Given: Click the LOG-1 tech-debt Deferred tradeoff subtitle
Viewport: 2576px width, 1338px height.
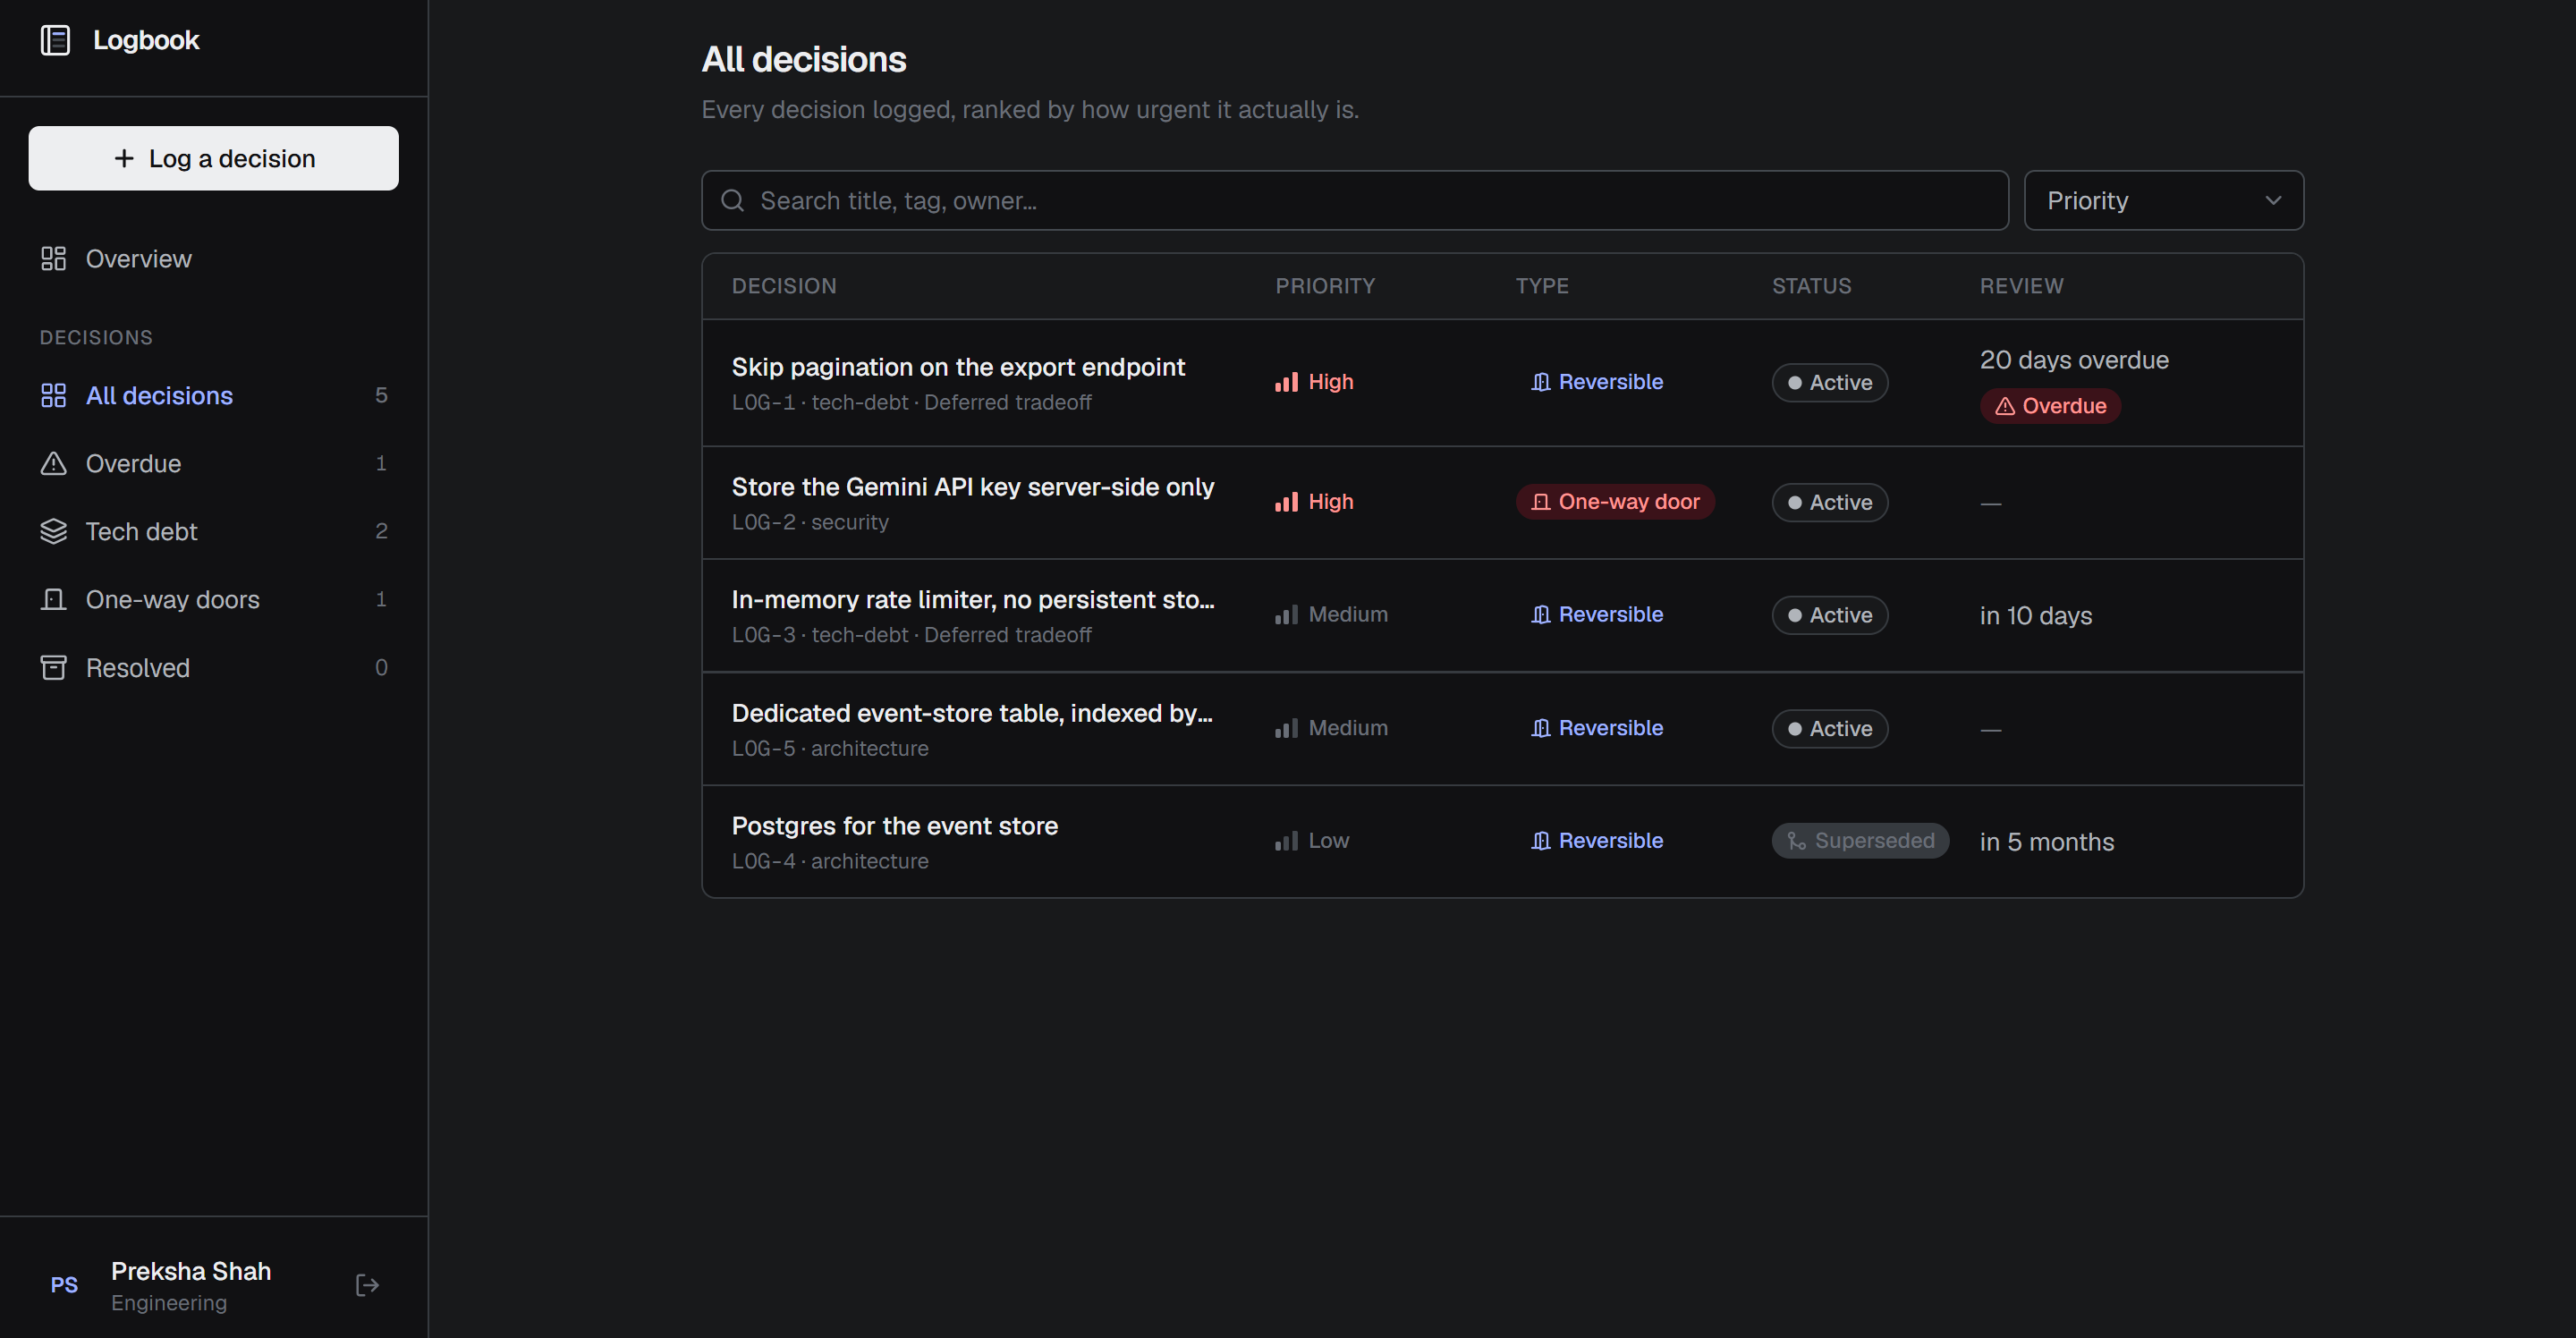Looking at the screenshot, I should (912, 403).
